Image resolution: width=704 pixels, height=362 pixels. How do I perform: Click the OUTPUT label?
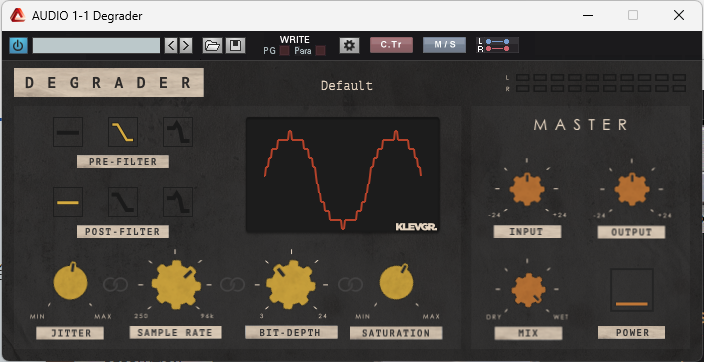631,232
